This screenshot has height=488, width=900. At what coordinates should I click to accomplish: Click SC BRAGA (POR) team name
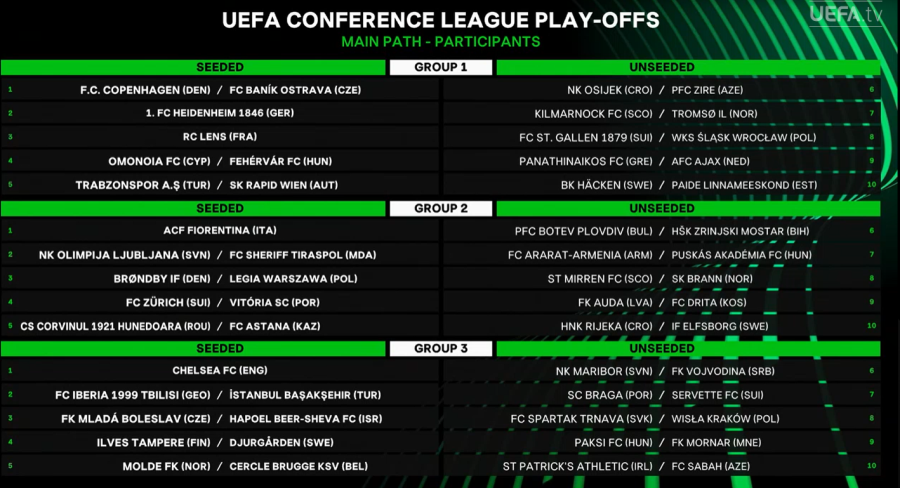pos(610,395)
